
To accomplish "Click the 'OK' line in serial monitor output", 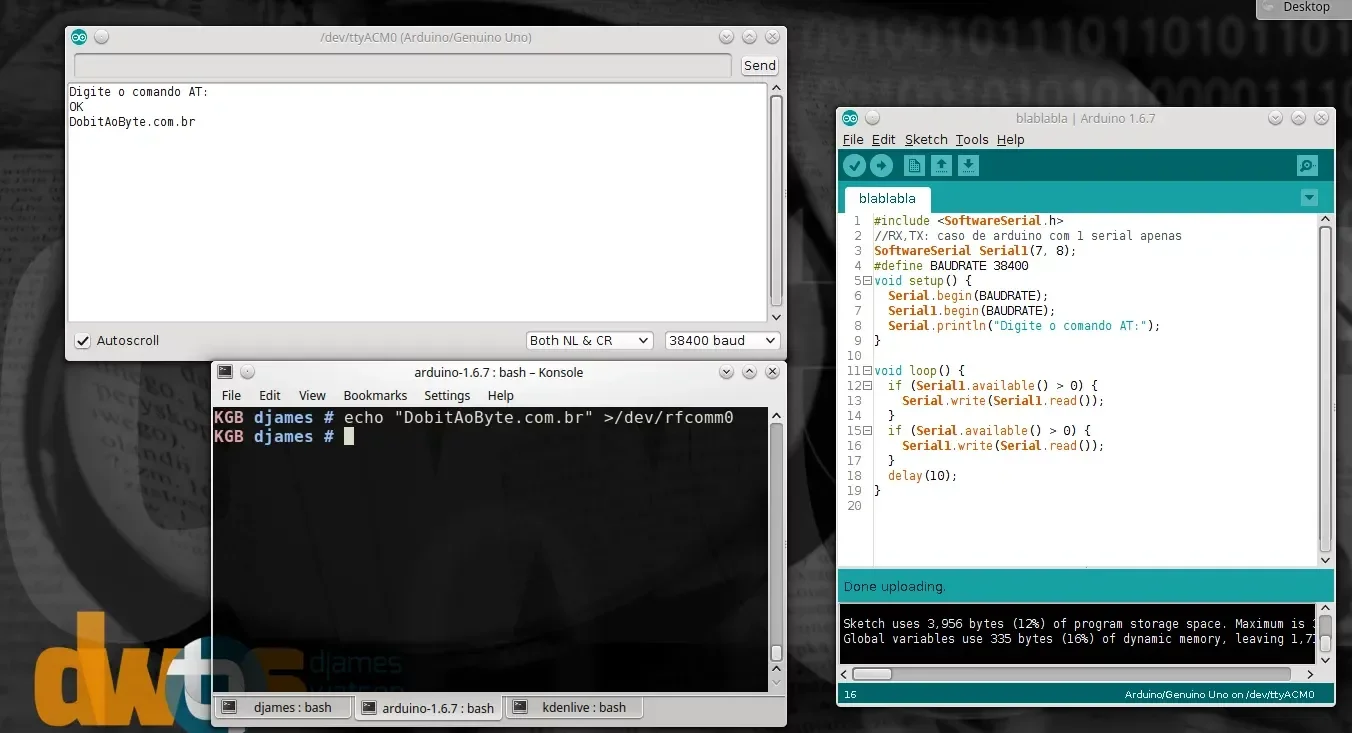I will [76, 107].
